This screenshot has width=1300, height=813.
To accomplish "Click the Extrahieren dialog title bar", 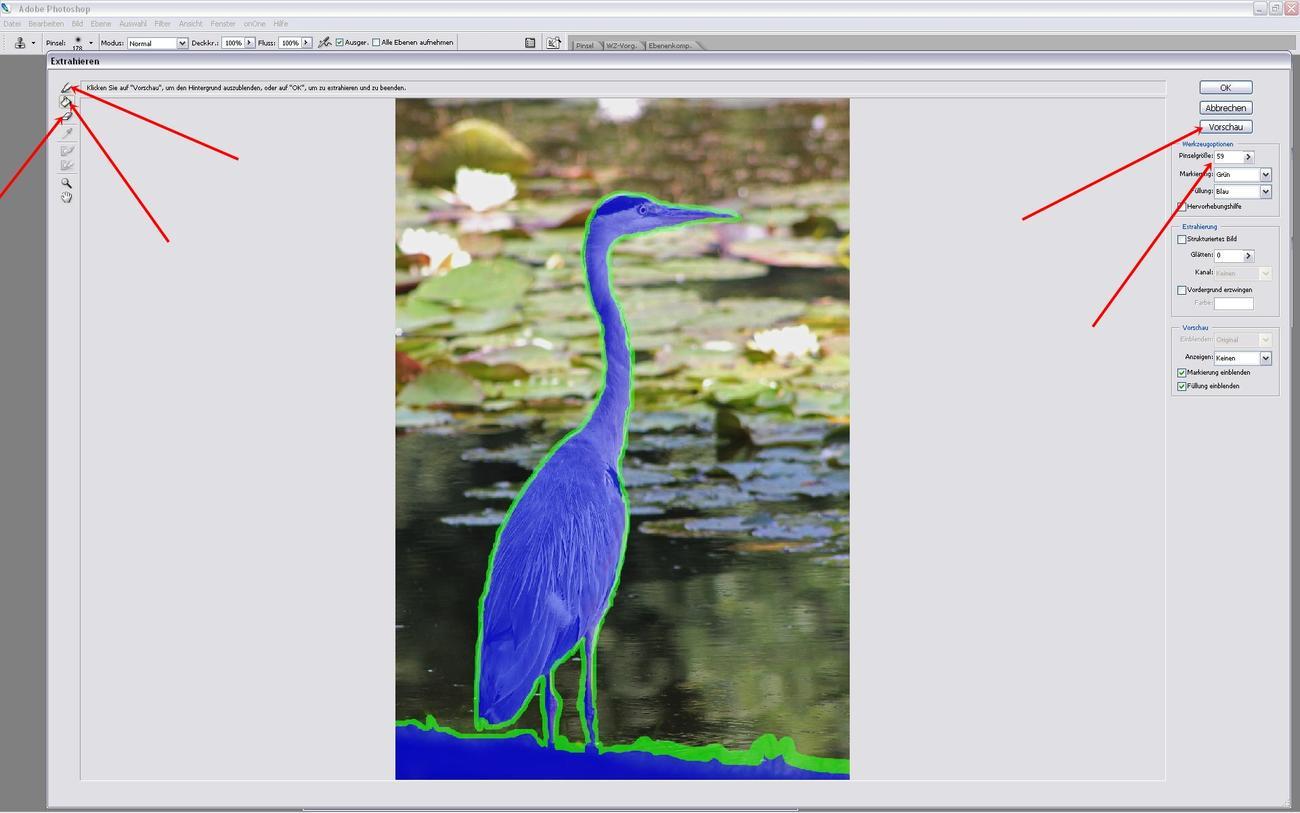I will (668, 62).
